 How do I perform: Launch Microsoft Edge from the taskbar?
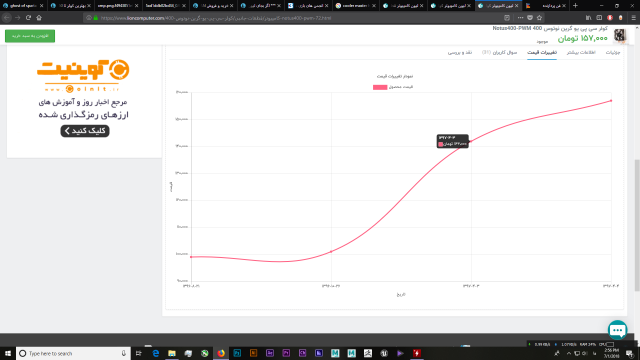coord(156,353)
